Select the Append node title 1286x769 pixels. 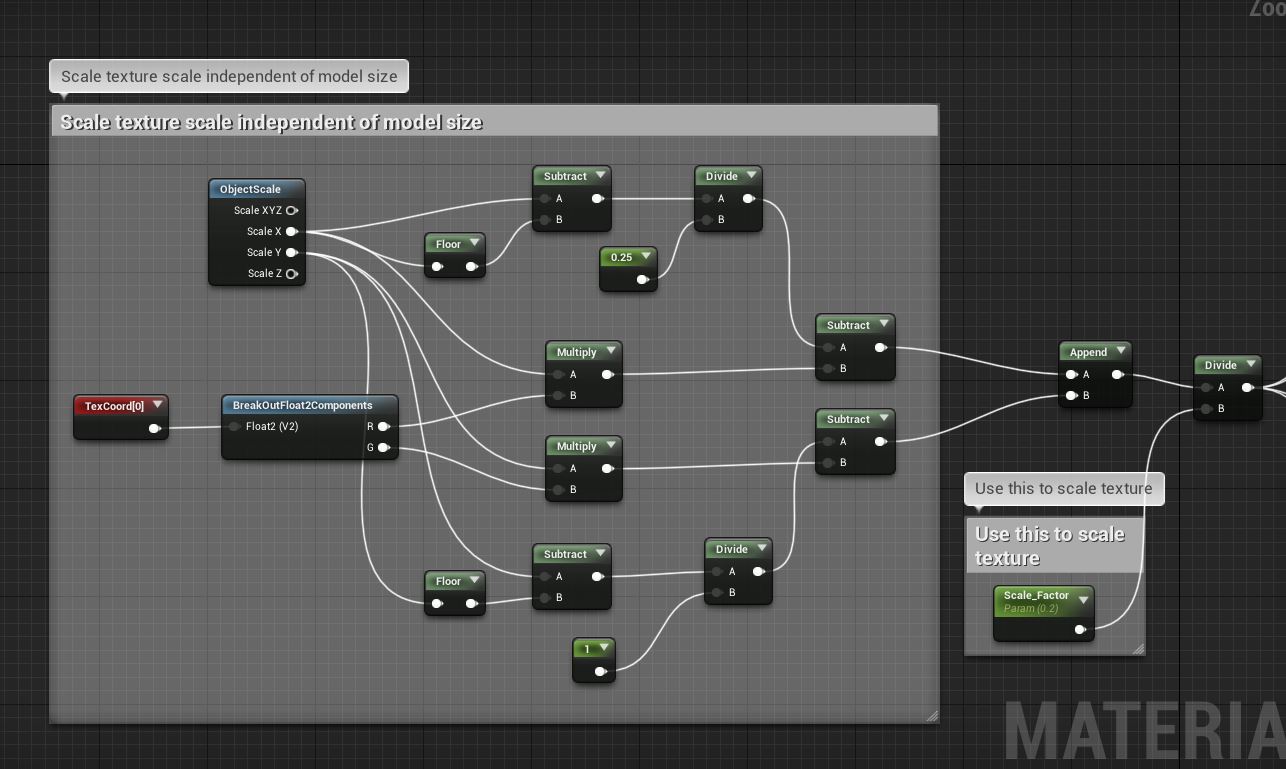coord(1088,352)
